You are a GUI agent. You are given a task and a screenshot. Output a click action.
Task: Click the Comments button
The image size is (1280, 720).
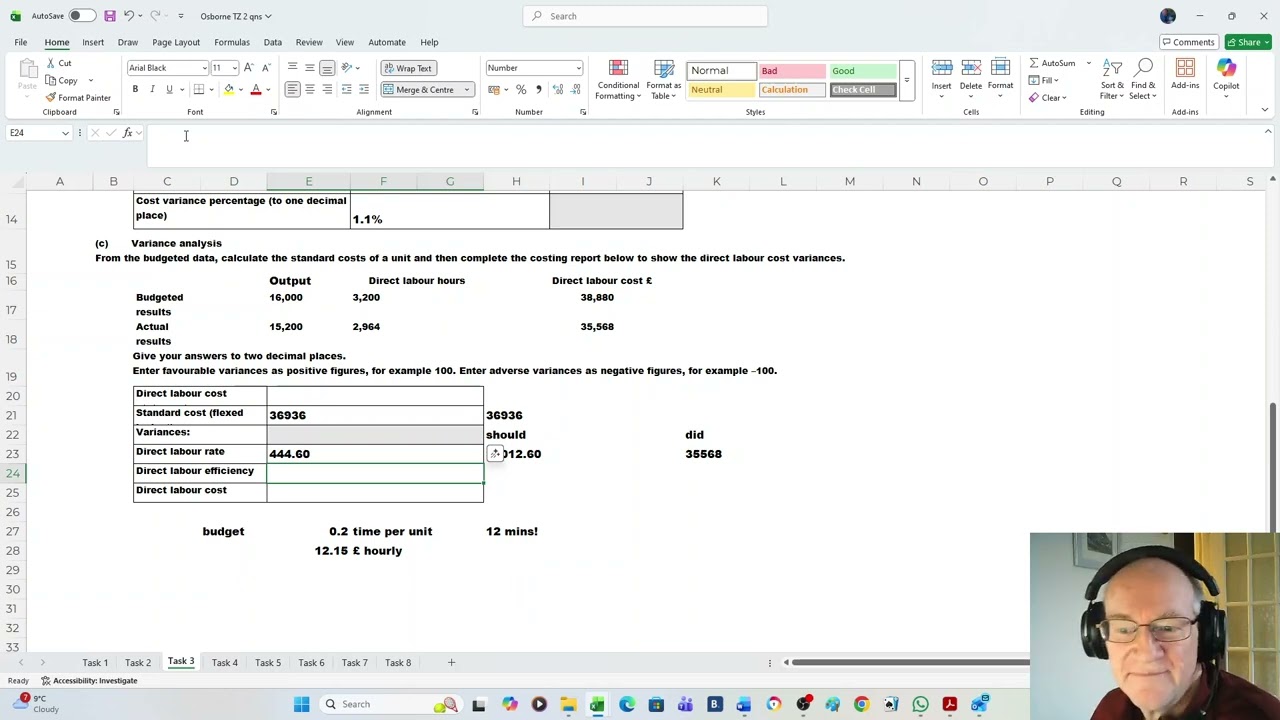click(x=1188, y=42)
